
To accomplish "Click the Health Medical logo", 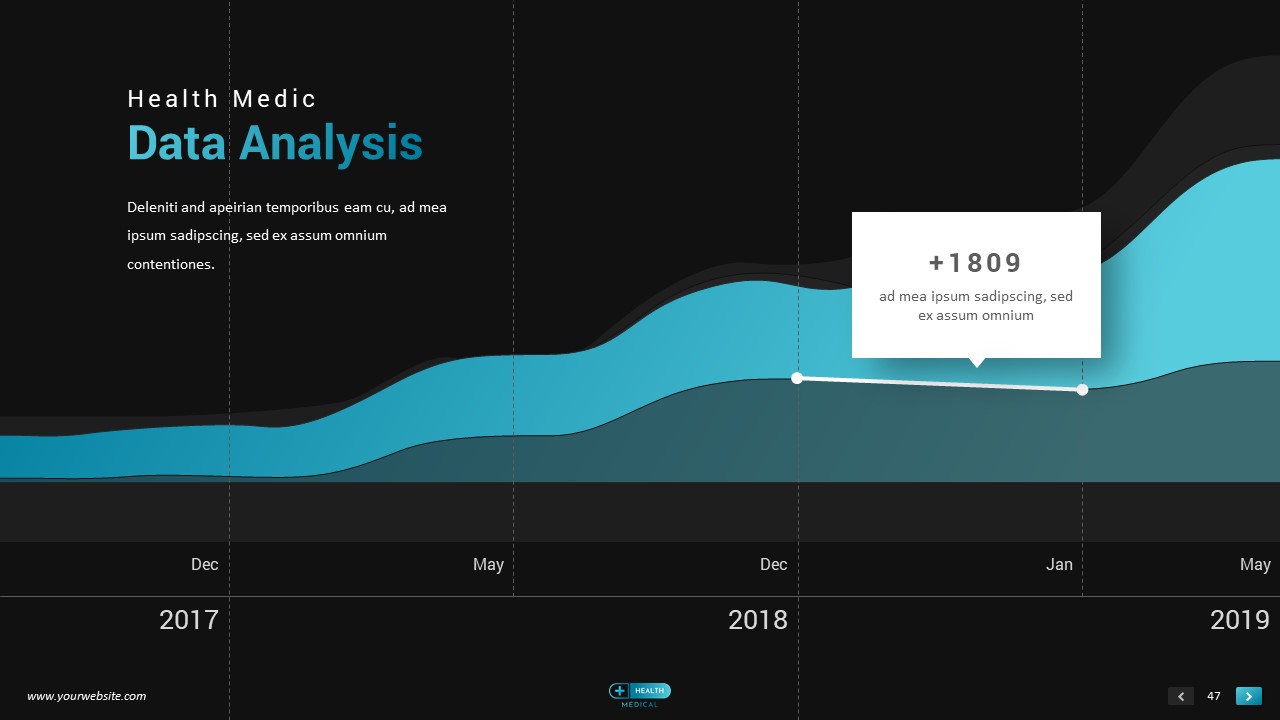I will 640,695.
